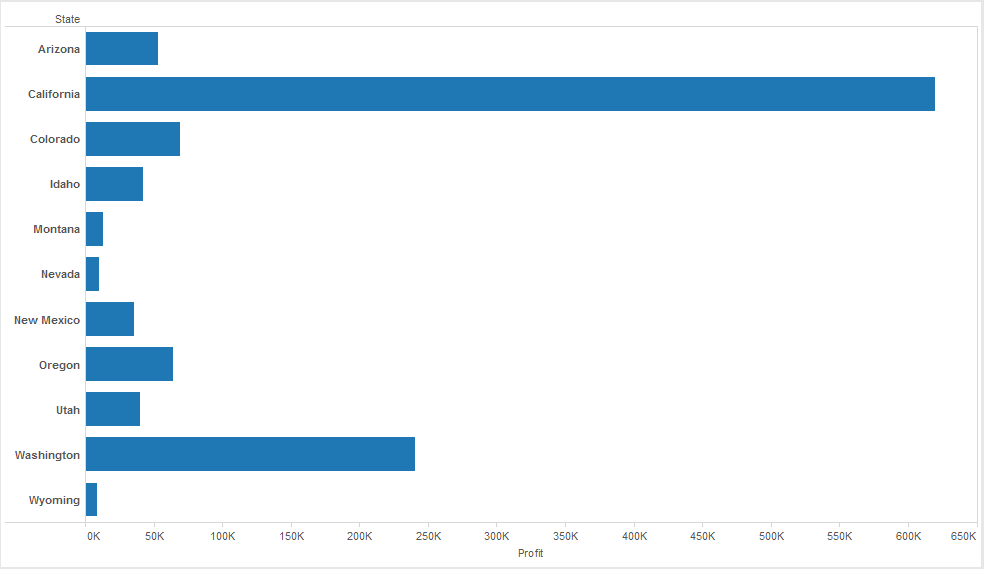This screenshot has height=569, width=984.
Task: Click the California row label
Action: coord(54,94)
